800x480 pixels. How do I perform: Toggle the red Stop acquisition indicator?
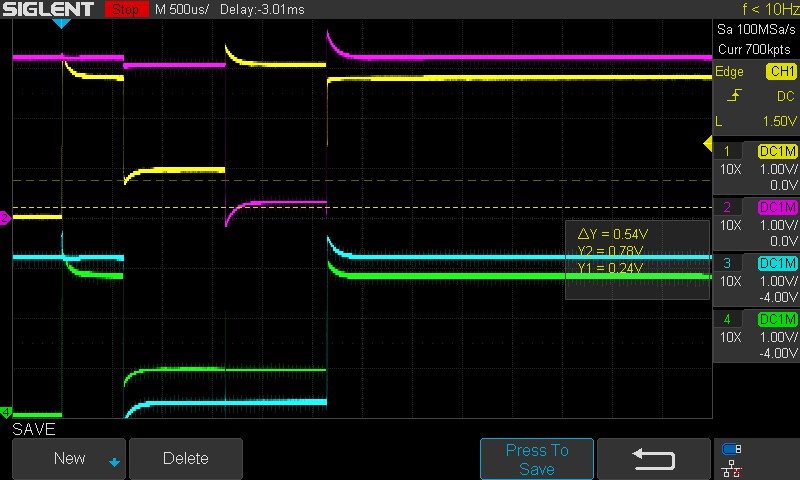pyautogui.click(x=123, y=10)
